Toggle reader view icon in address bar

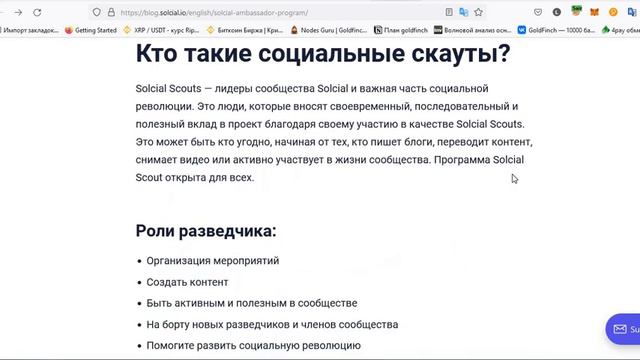click(x=449, y=12)
